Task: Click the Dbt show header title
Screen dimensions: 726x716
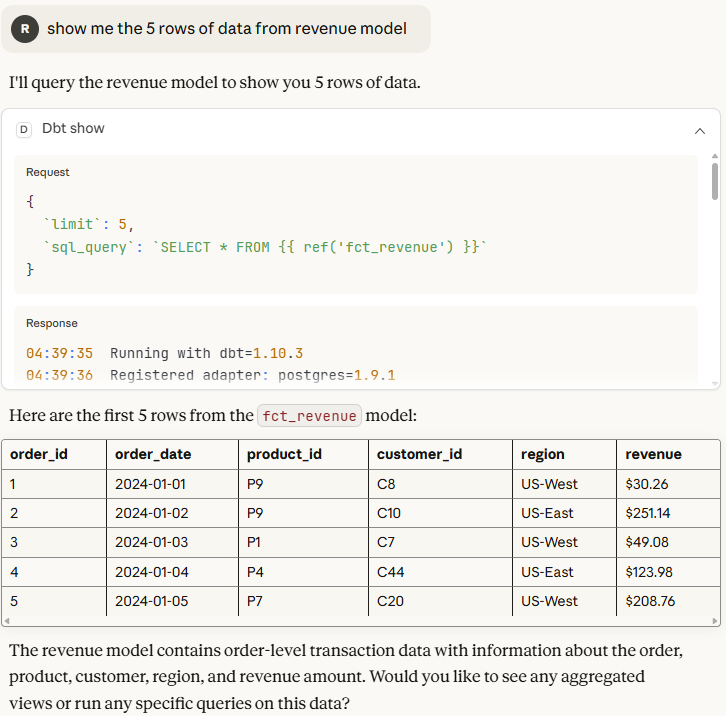Action: pyautogui.click(x=73, y=129)
